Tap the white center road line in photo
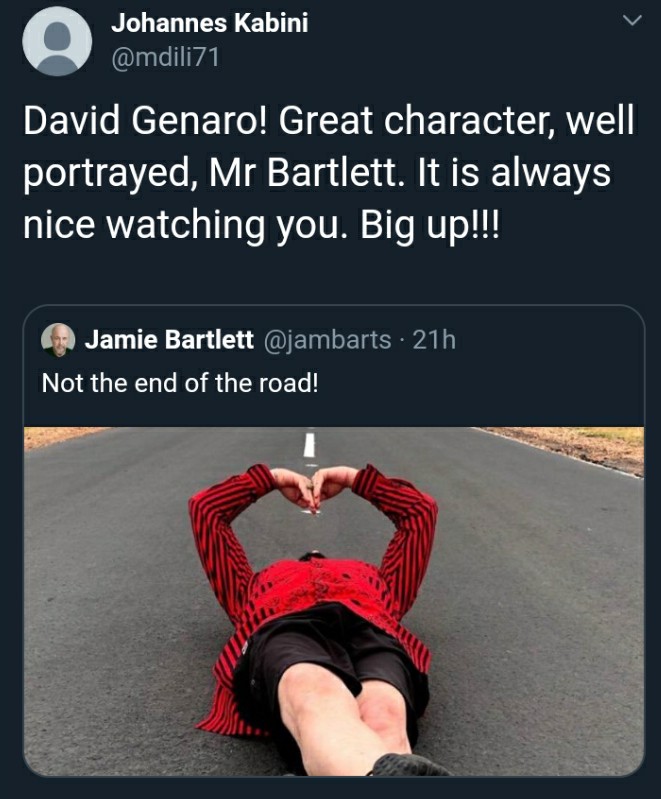This screenshot has height=799, width=661. 309,444
